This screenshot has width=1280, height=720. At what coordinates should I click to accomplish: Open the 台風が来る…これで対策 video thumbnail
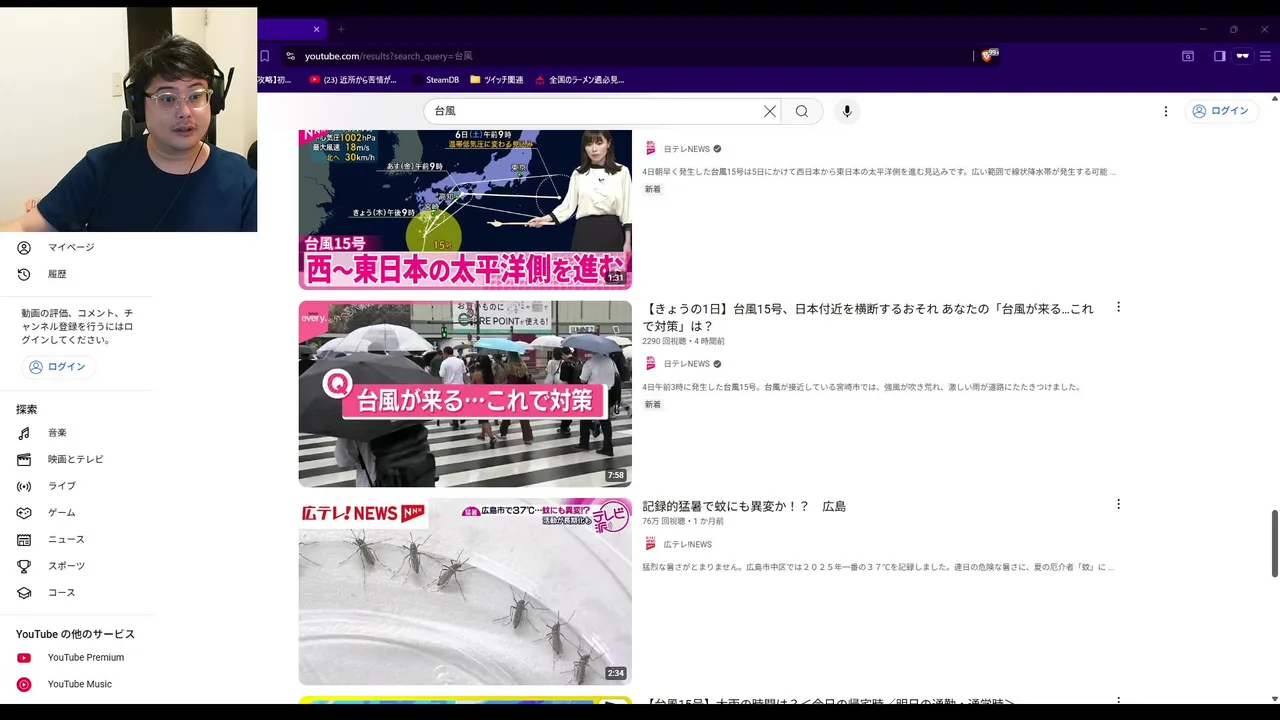pos(465,394)
